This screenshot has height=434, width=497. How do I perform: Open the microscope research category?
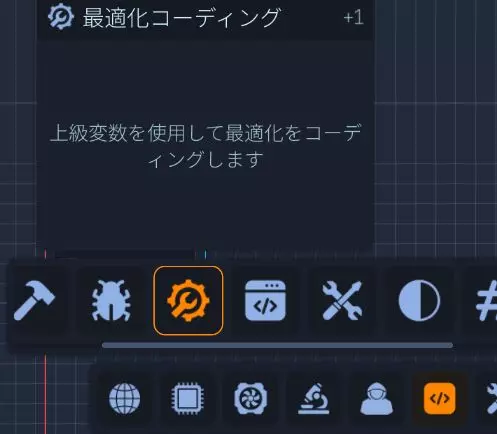point(314,399)
